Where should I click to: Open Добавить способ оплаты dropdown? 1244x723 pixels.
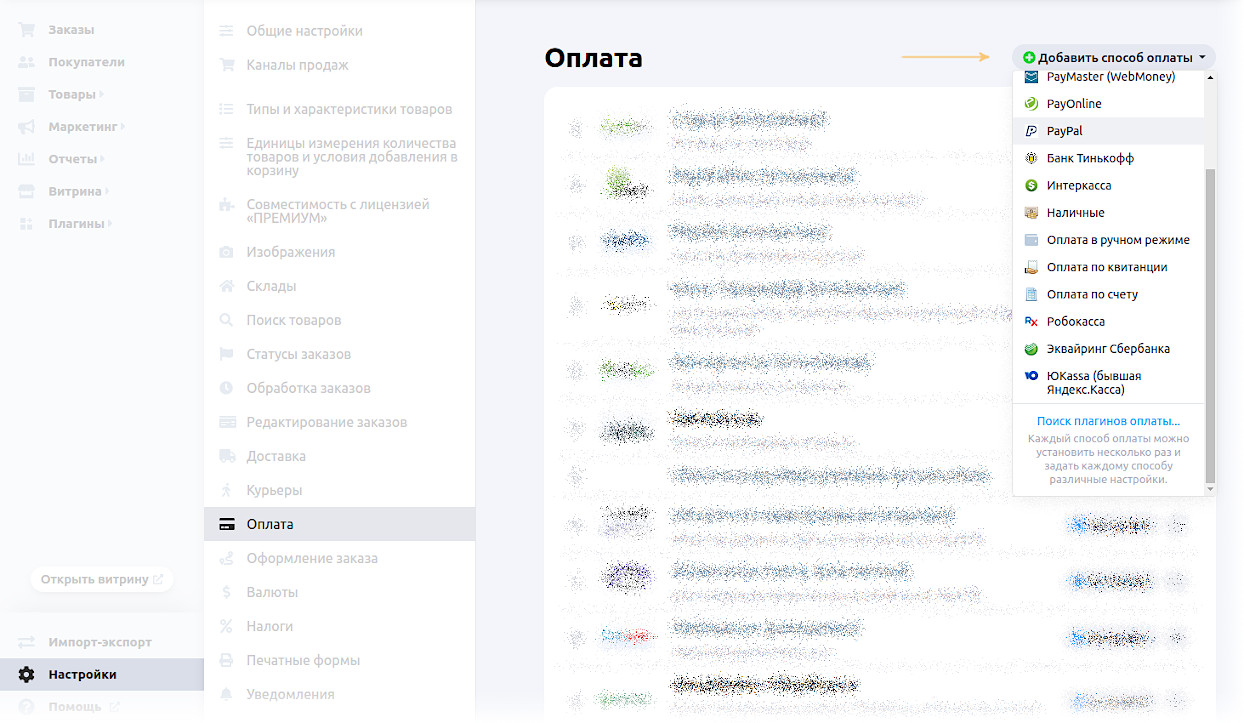click(x=1114, y=58)
